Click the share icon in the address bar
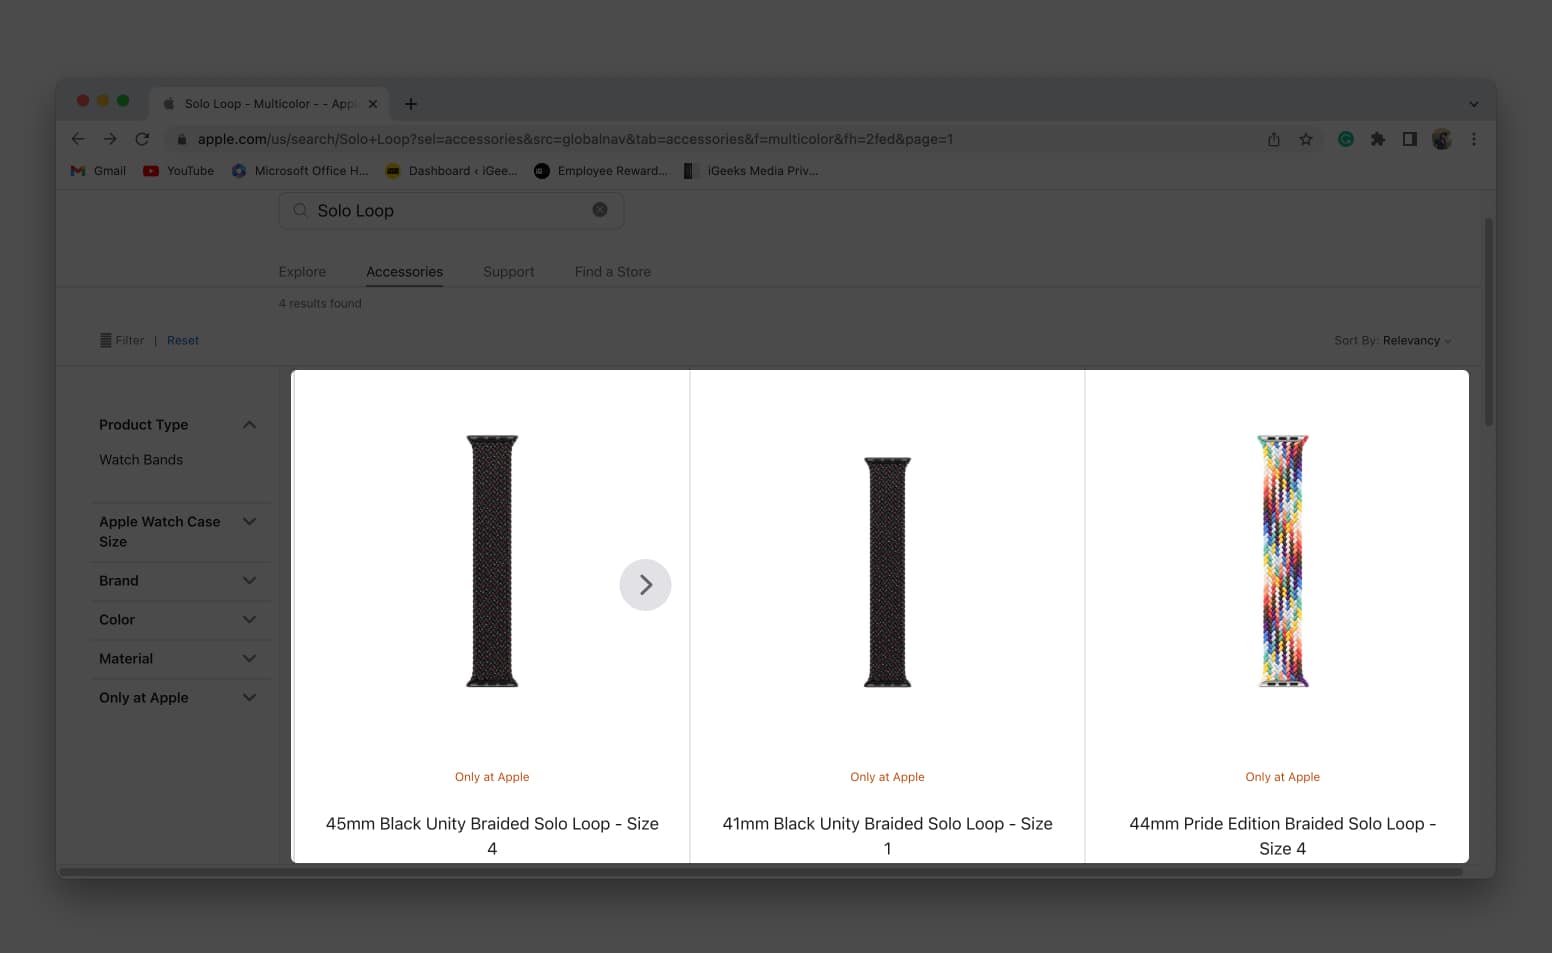The width and height of the screenshot is (1552, 953). [1273, 139]
